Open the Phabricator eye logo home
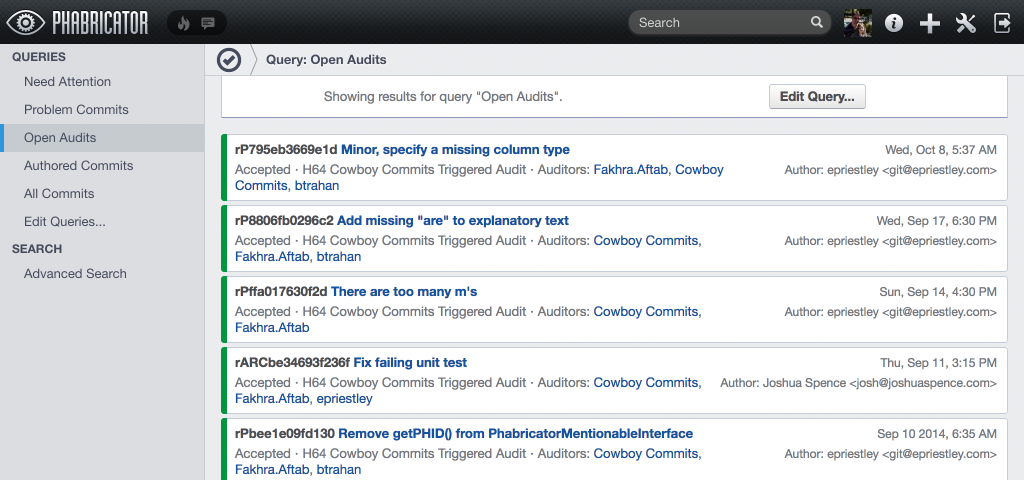Image resolution: width=1024 pixels, height=480 pixels. pos(78,22)
